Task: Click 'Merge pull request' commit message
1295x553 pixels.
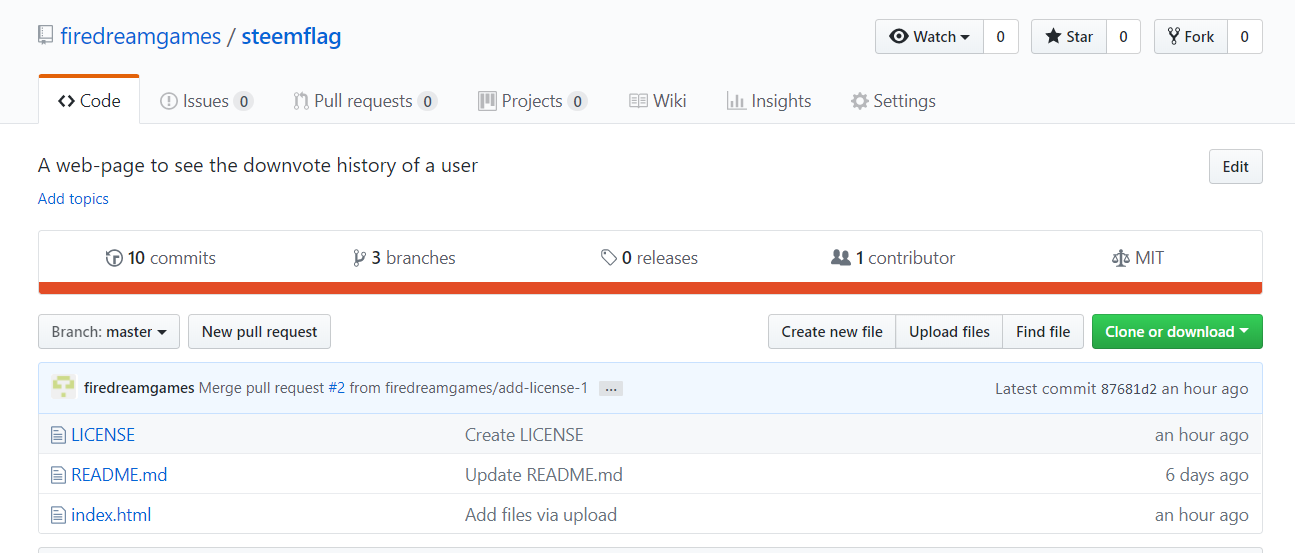Action: point(261,388)
